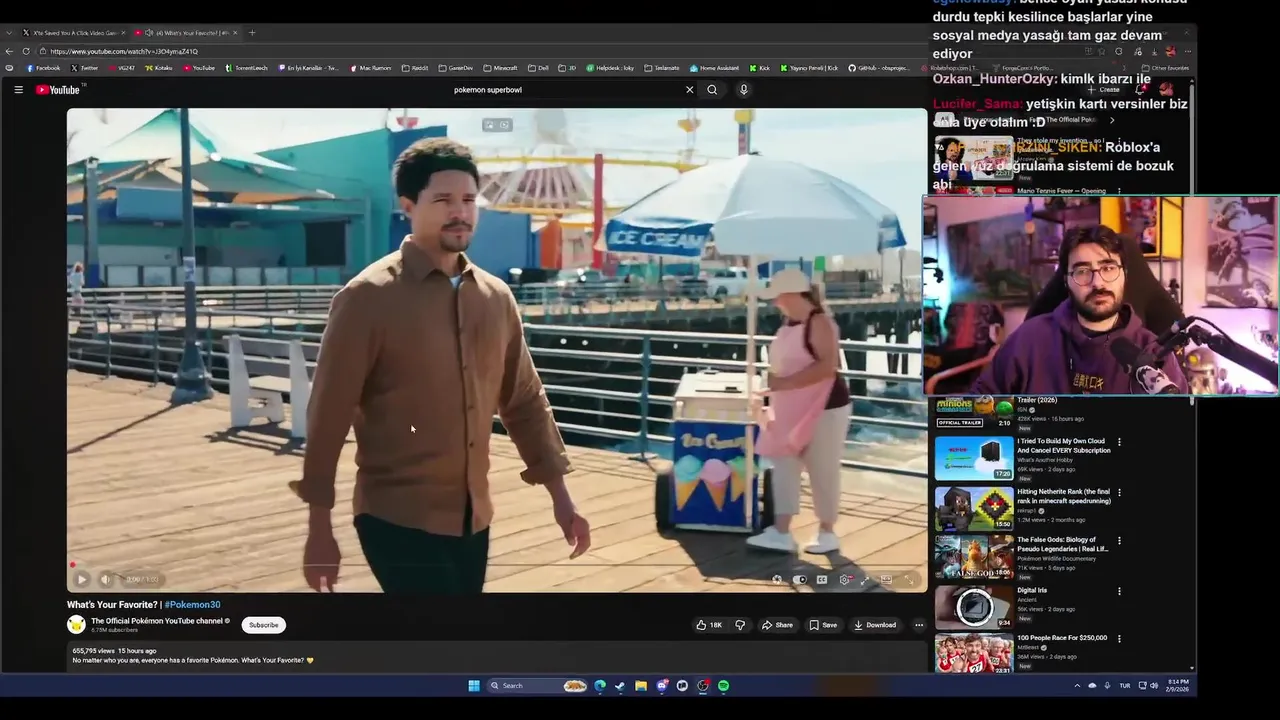Open Steam from the taskbar
Screen dimensions: 1280x720
(620, 686)
